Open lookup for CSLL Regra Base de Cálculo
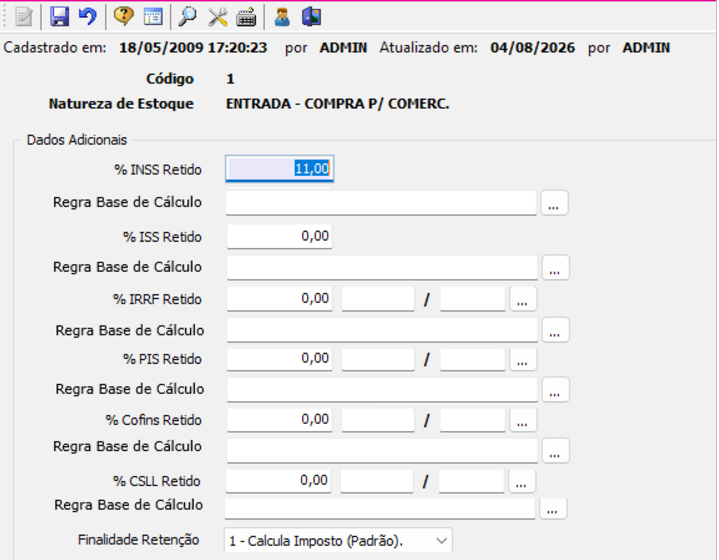 tap(553, 508)
